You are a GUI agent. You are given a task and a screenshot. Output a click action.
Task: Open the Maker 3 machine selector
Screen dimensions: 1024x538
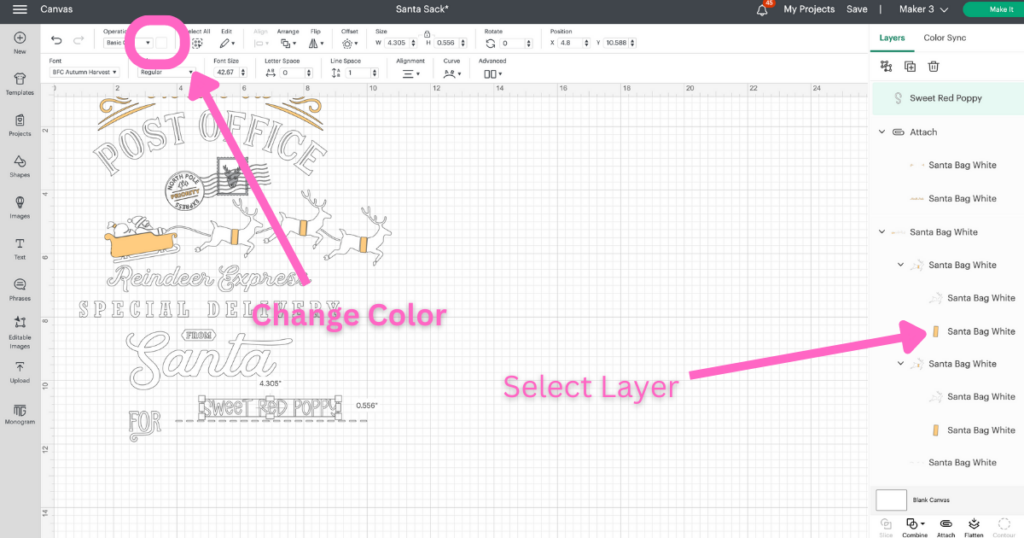click(923, 9)
